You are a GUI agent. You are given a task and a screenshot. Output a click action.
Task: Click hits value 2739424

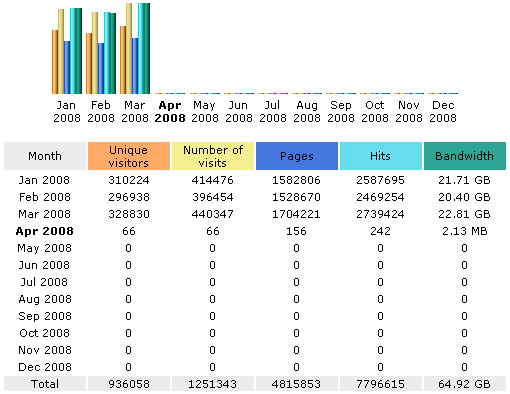380,214
